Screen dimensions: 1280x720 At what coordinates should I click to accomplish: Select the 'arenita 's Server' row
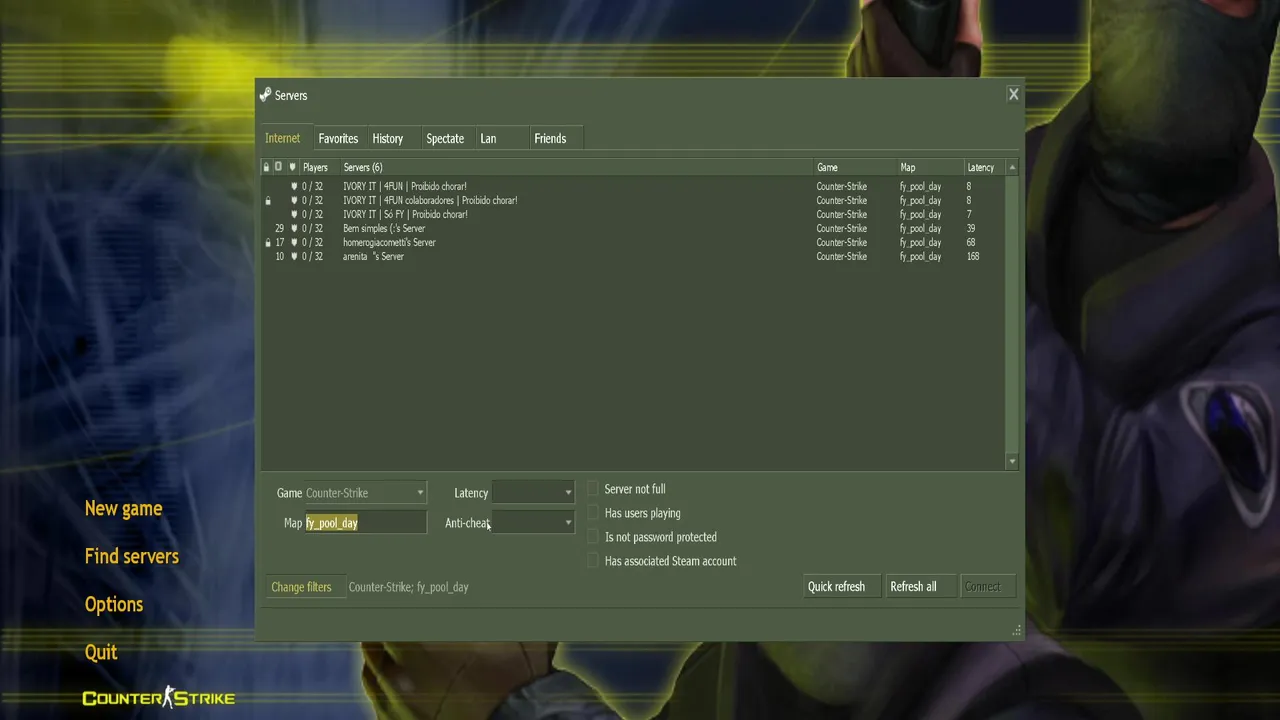click(634, 256)
